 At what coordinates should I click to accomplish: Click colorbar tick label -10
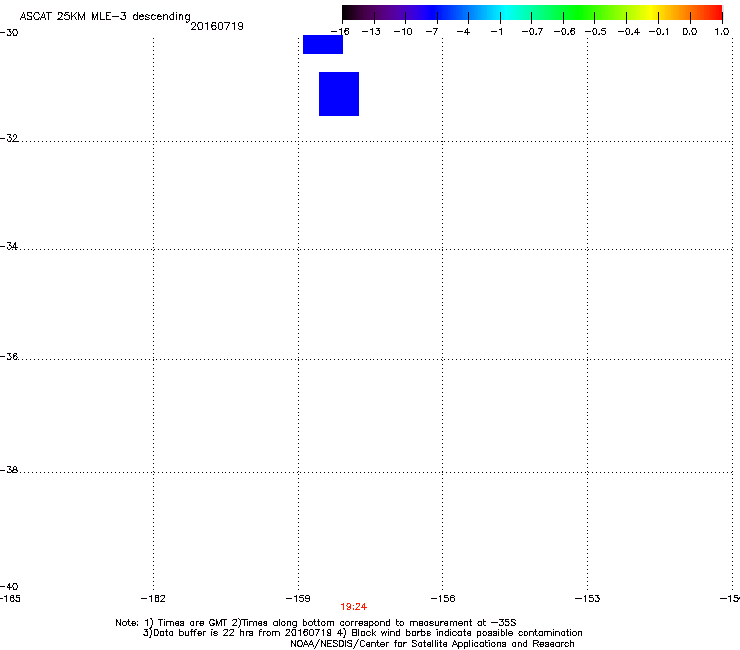(x=403, y=32)
